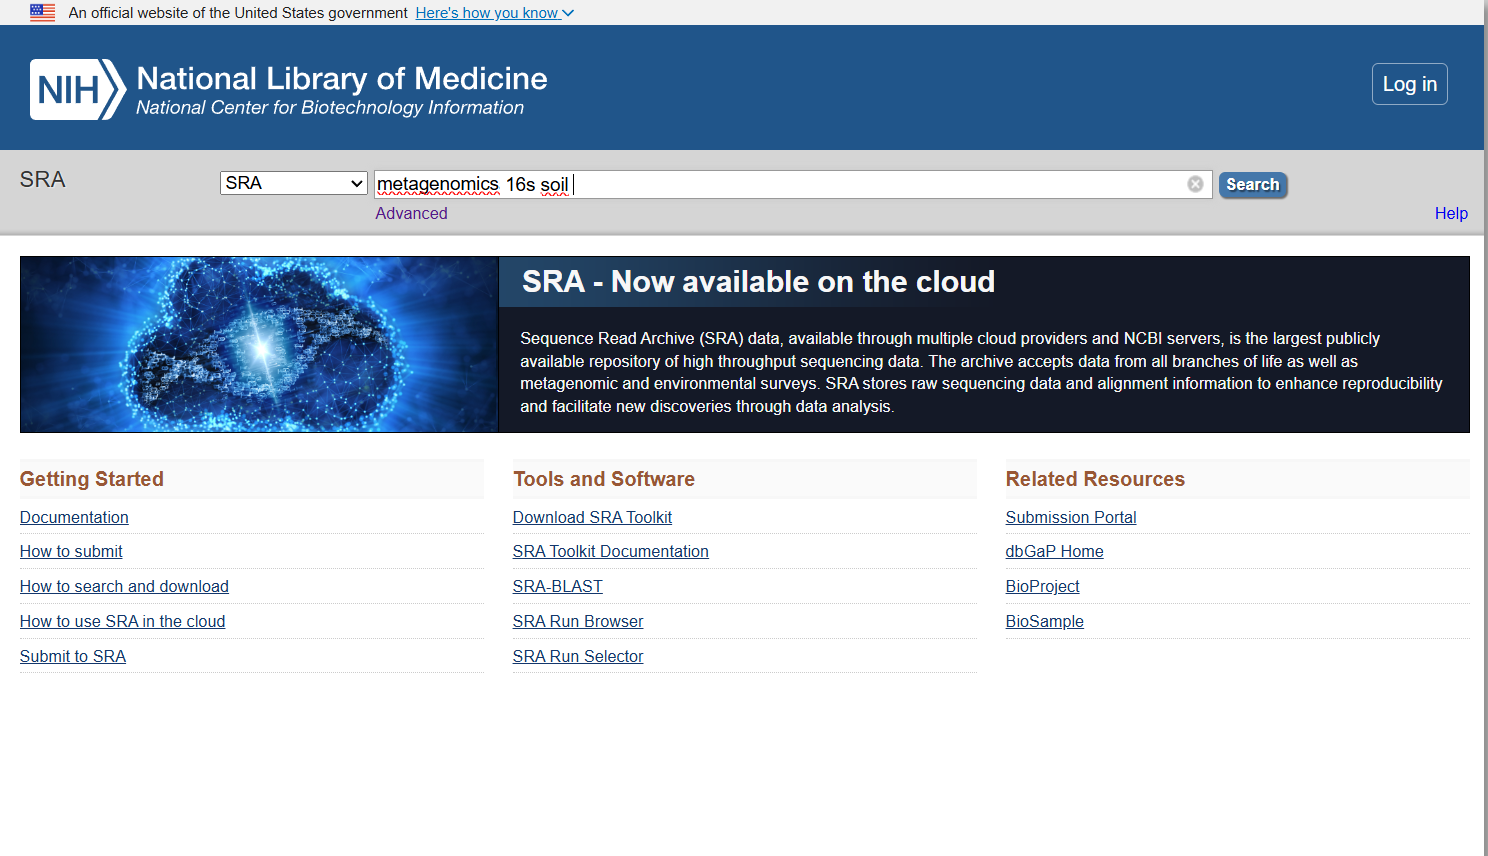Click the Log in button

[1409, 84]
